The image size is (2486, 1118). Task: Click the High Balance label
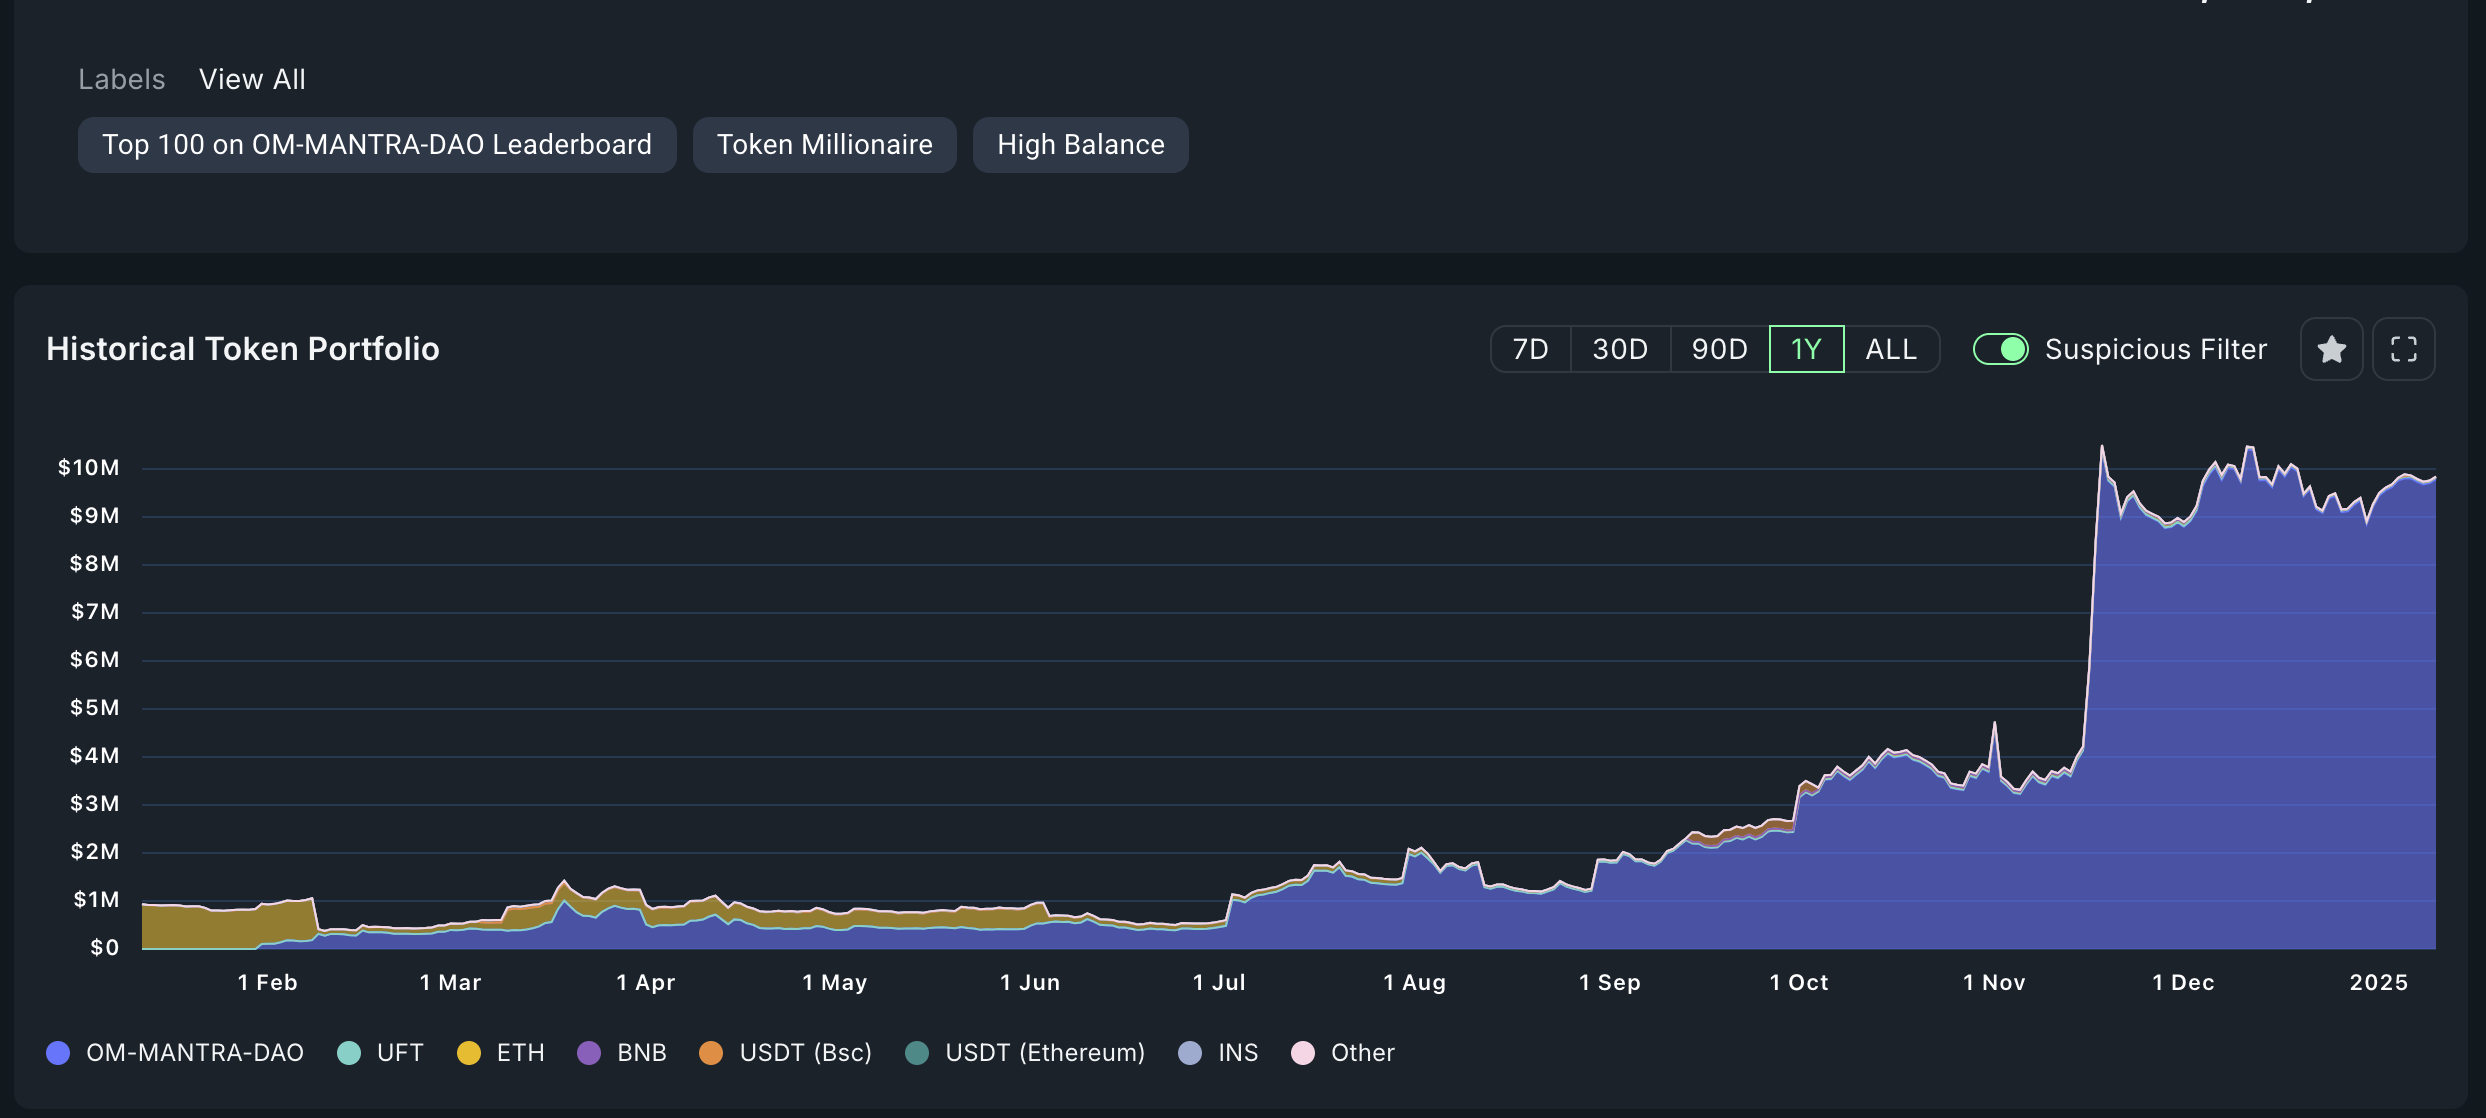pos(1080,145)
